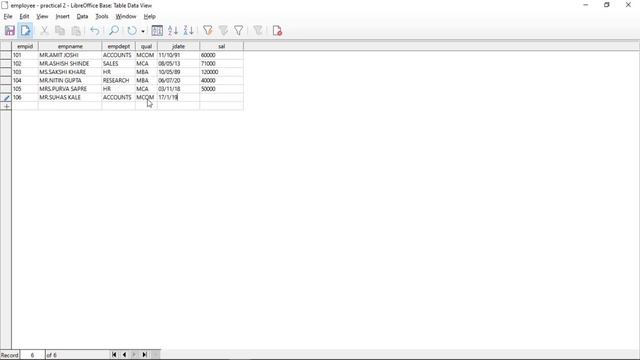640x360 pixels.
Task: Select the empname column header
Action: pyautogui.click(x=70, y=46)
